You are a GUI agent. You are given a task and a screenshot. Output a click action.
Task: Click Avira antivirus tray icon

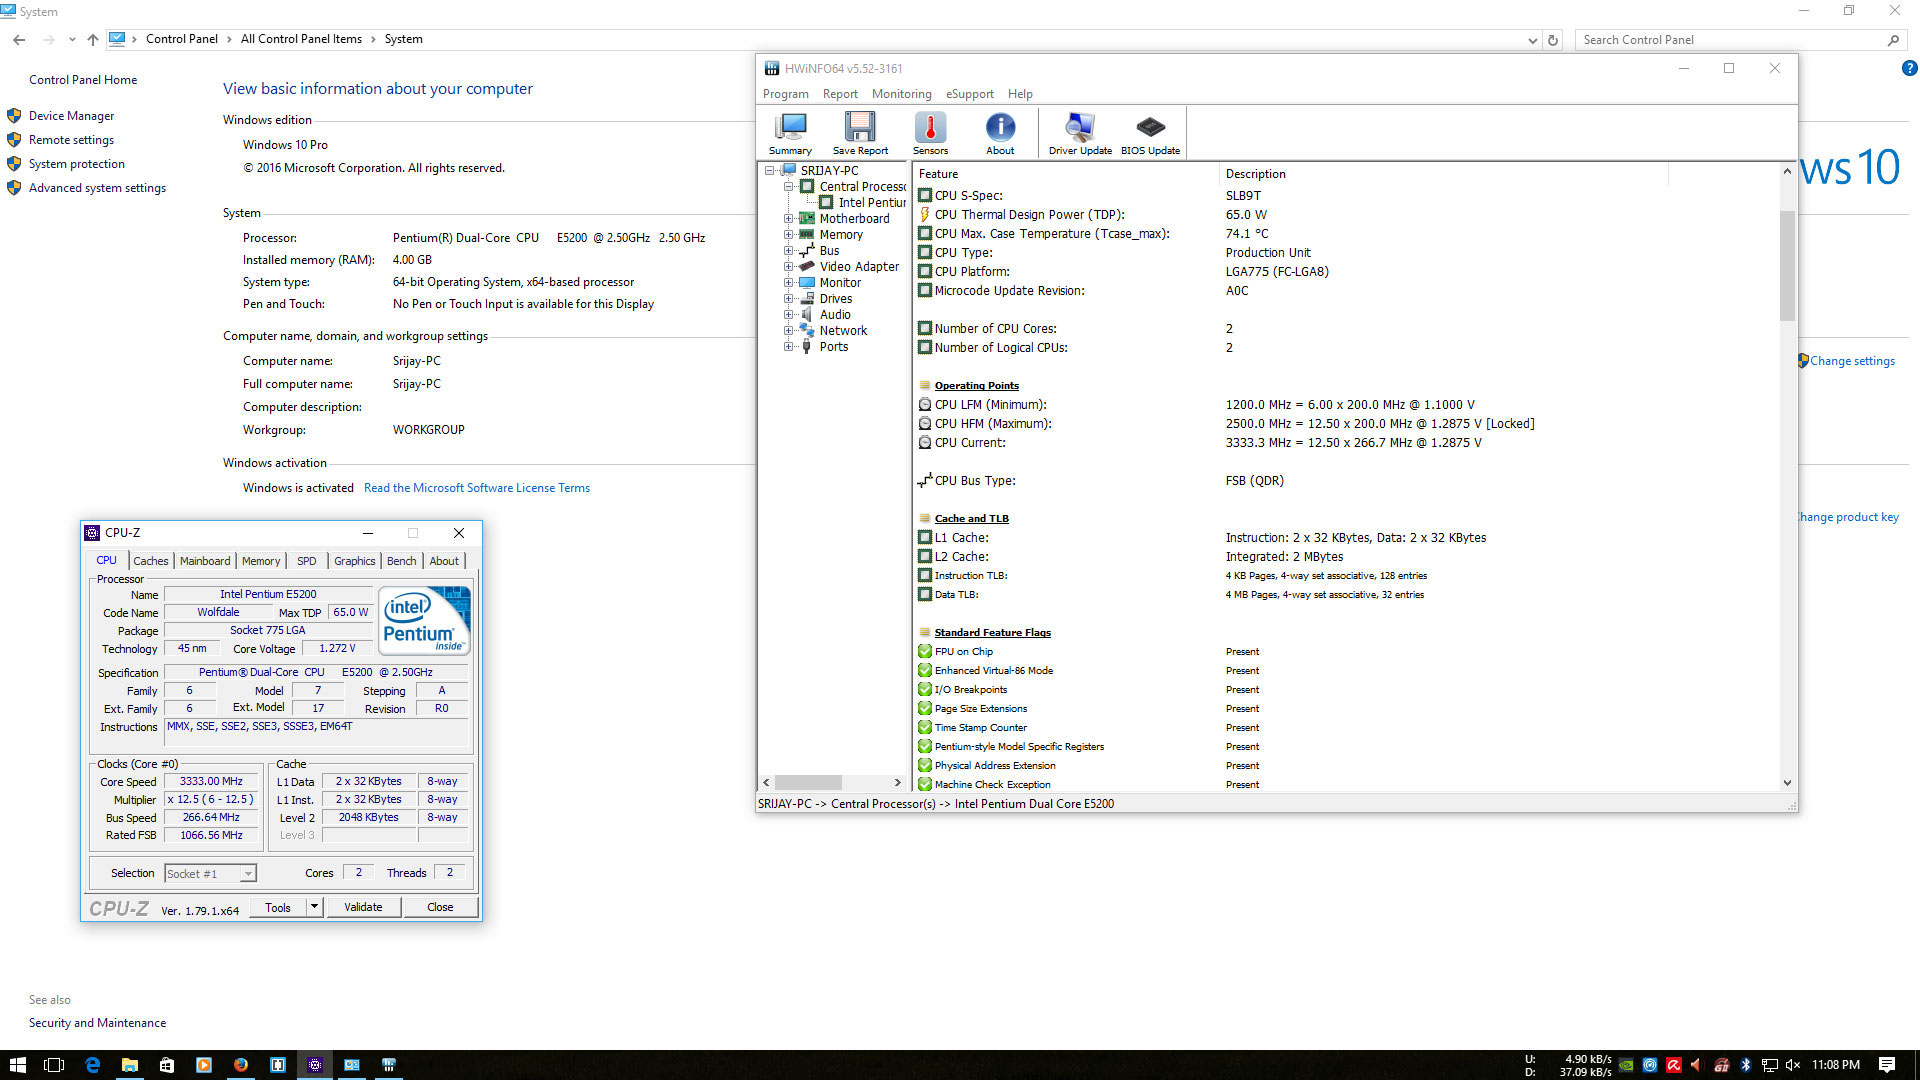tap(1673, 1065)
